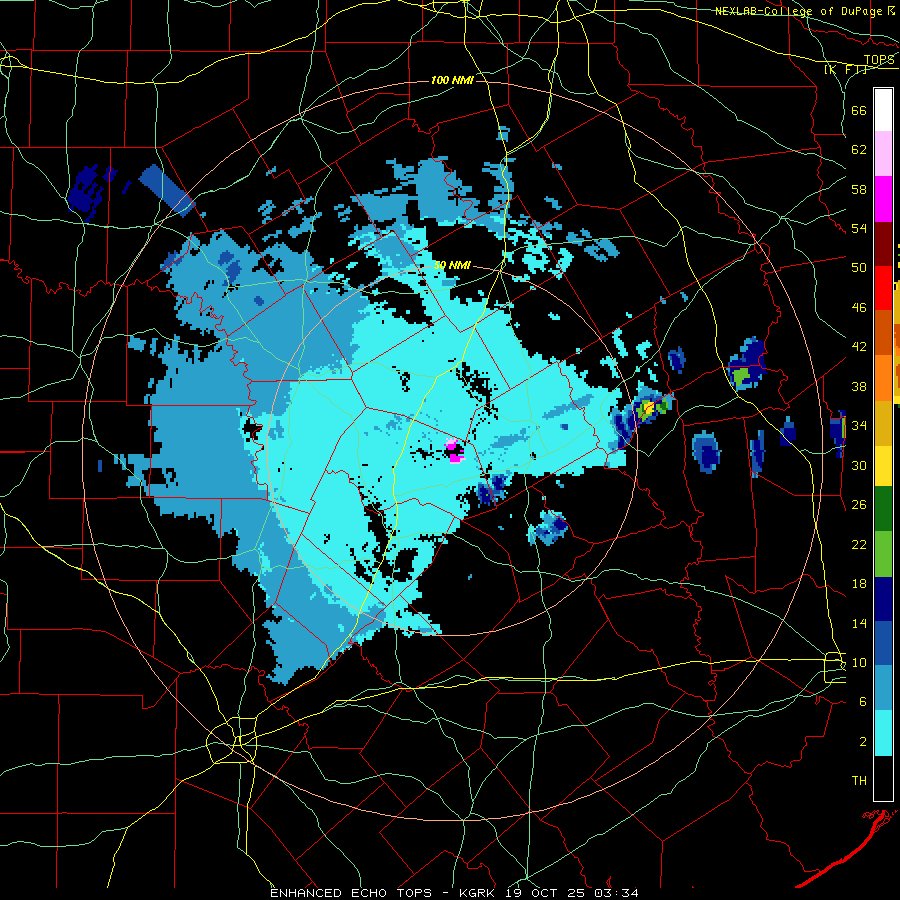Click the legend value '30'
Viewport: 900px width, 900px height.
coord(859,465)
